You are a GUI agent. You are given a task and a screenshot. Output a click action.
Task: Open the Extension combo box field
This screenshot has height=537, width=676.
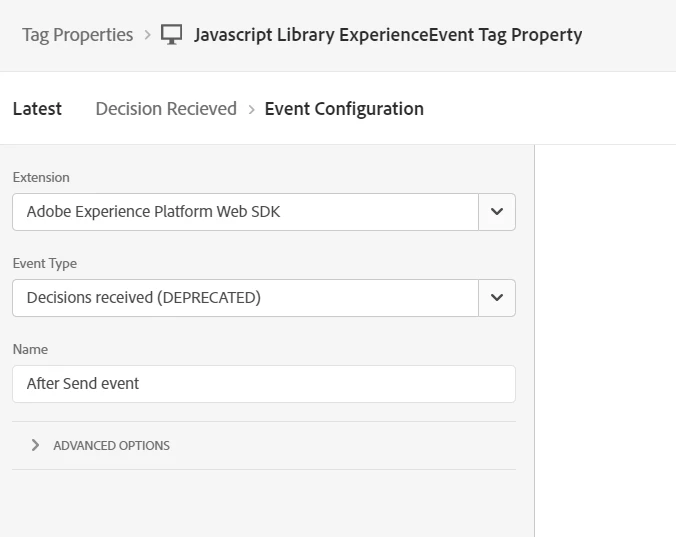coord(246,212)
